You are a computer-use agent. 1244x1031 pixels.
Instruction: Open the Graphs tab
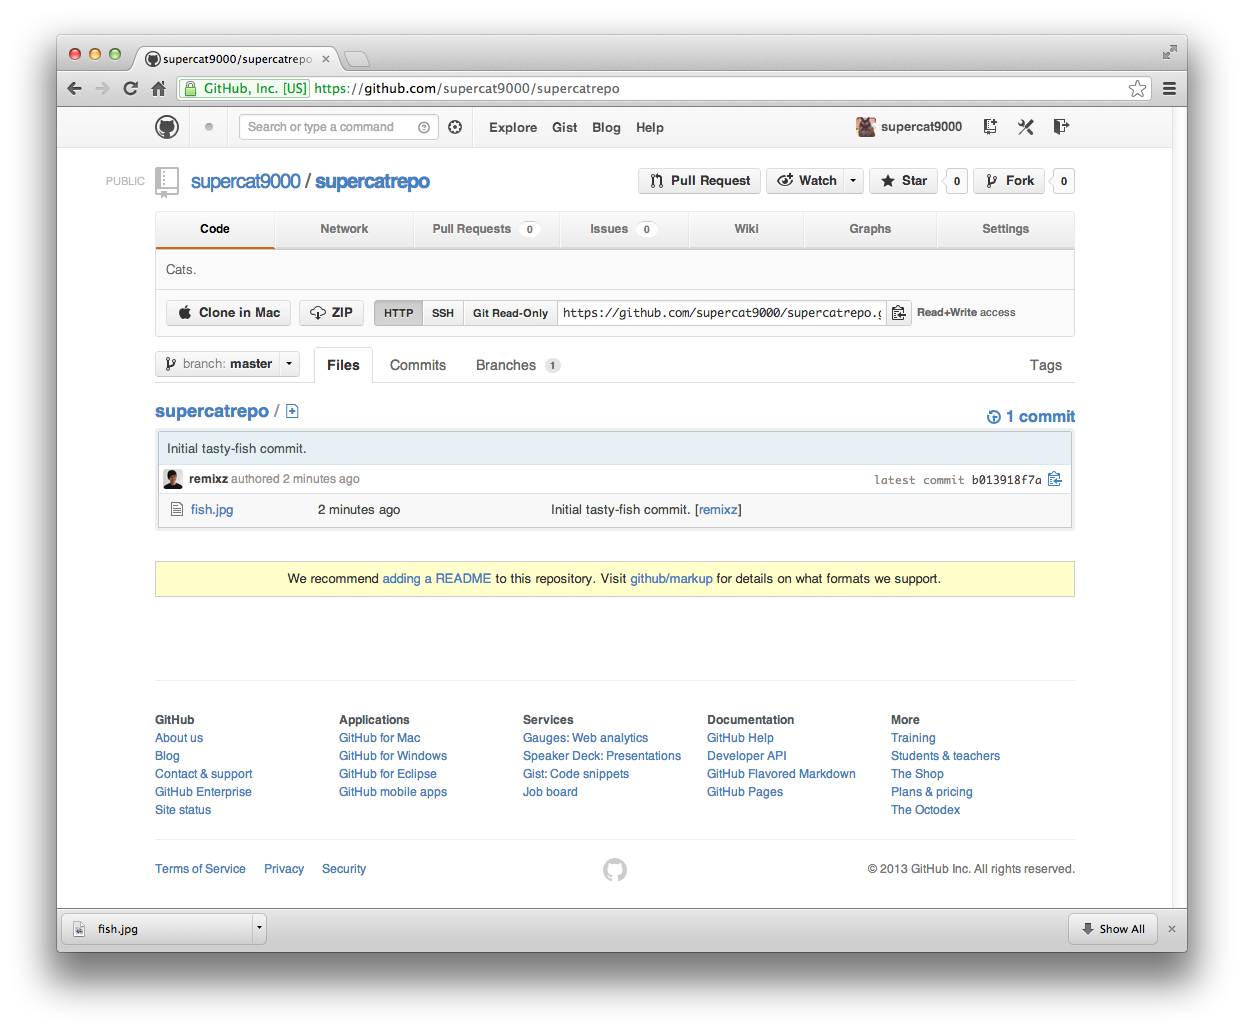[870, 229]
